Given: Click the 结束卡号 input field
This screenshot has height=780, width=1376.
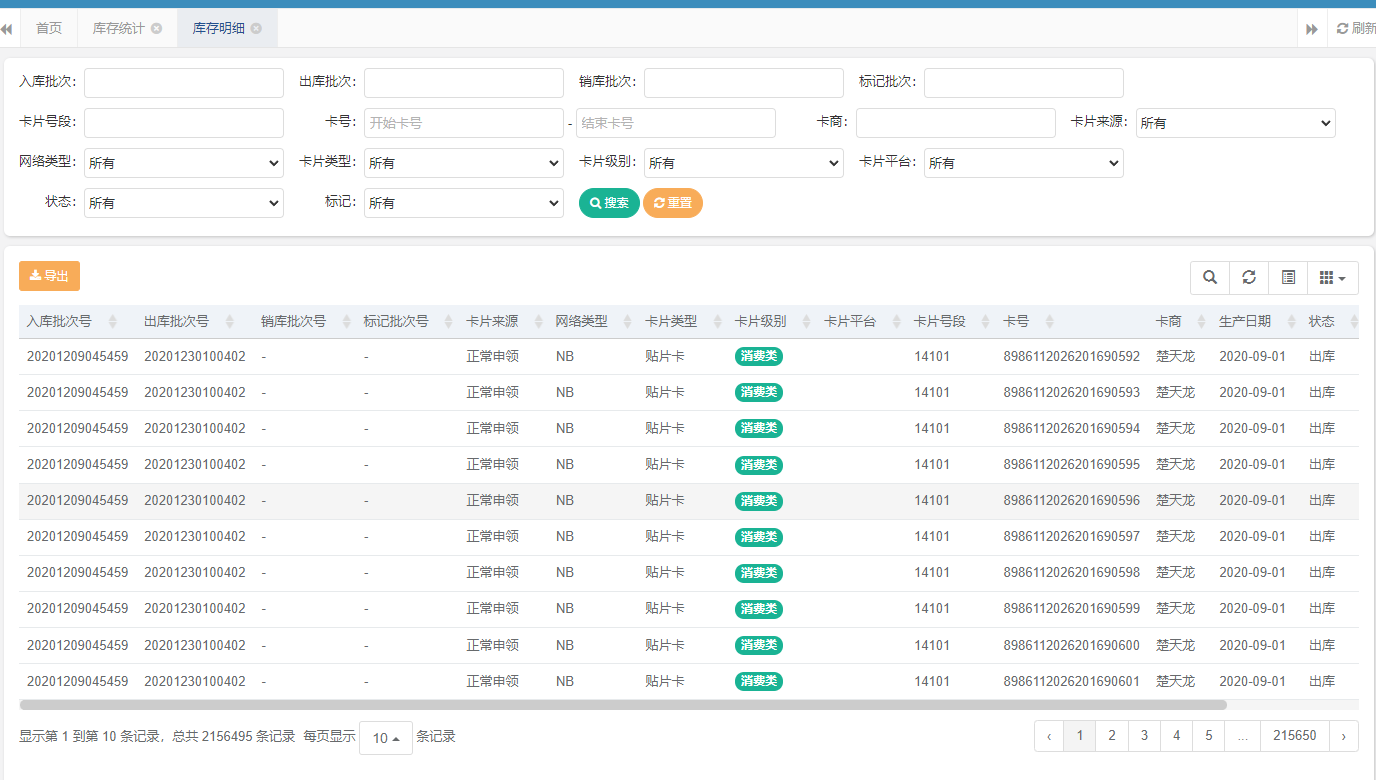Looking at the screenshot, I should 676,123.
